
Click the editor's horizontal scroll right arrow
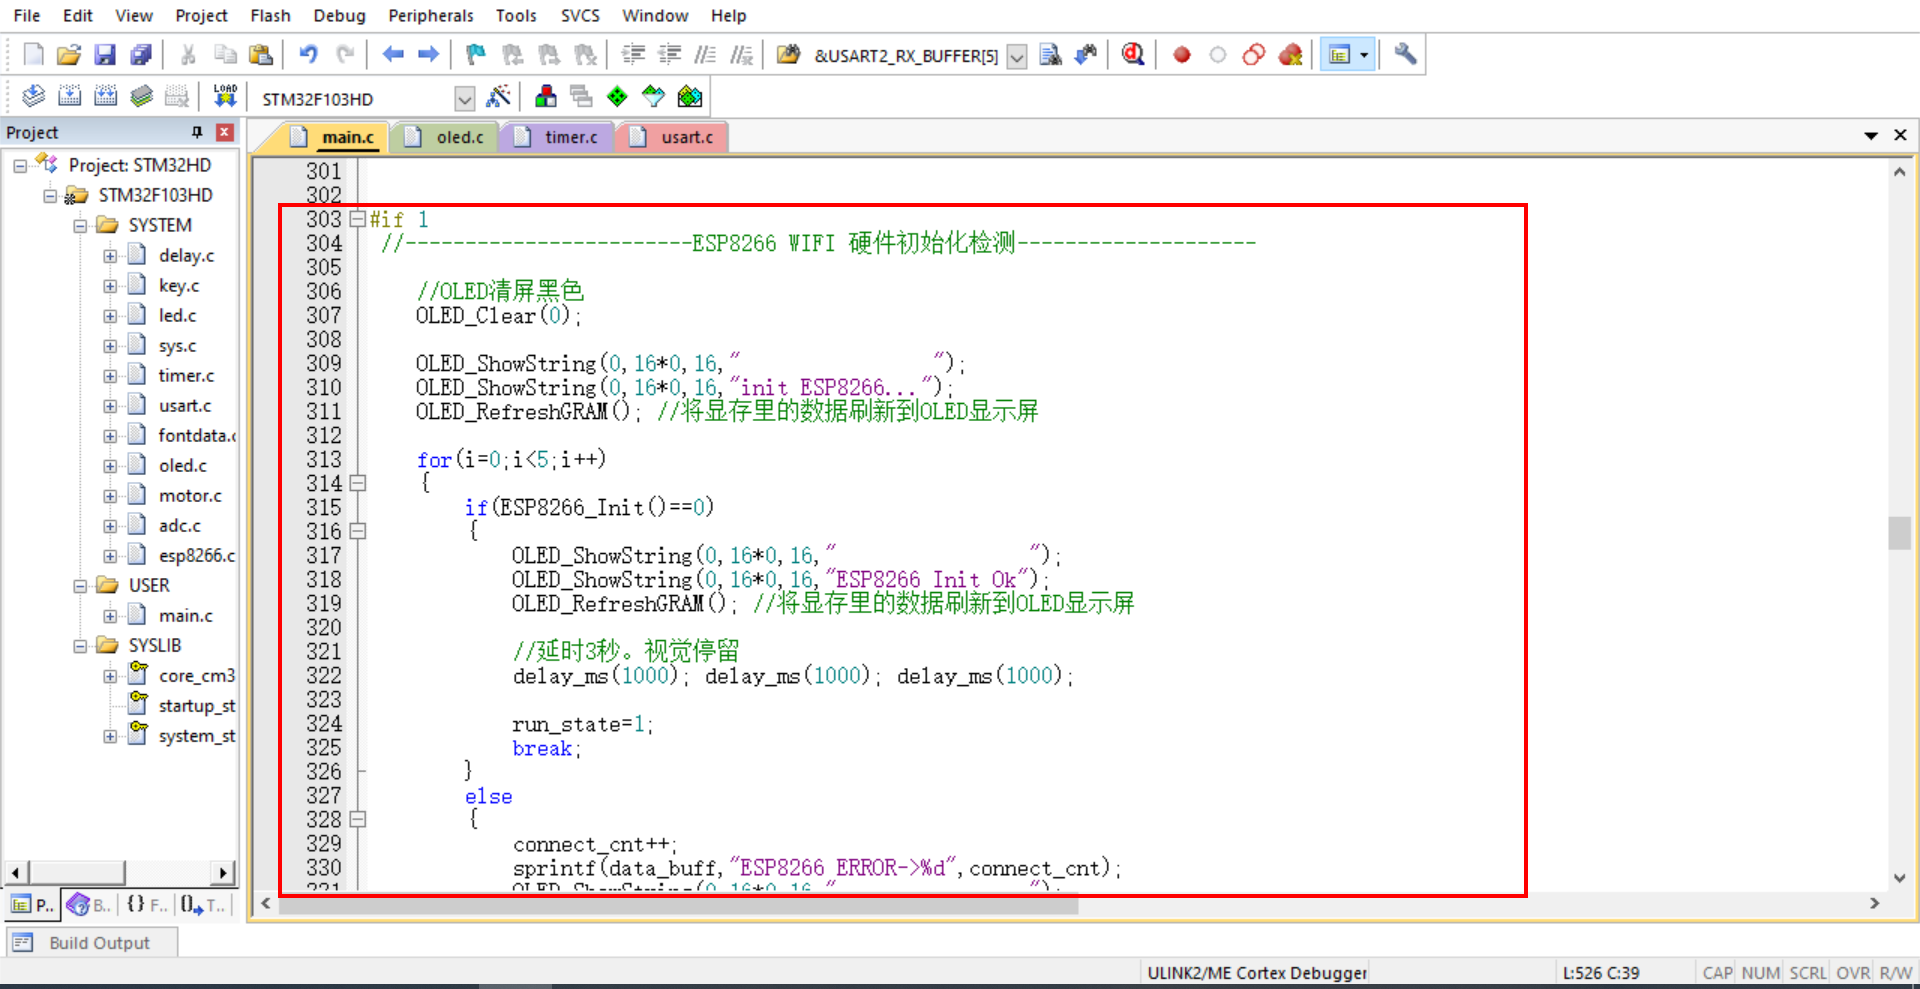coord(1874,903)
